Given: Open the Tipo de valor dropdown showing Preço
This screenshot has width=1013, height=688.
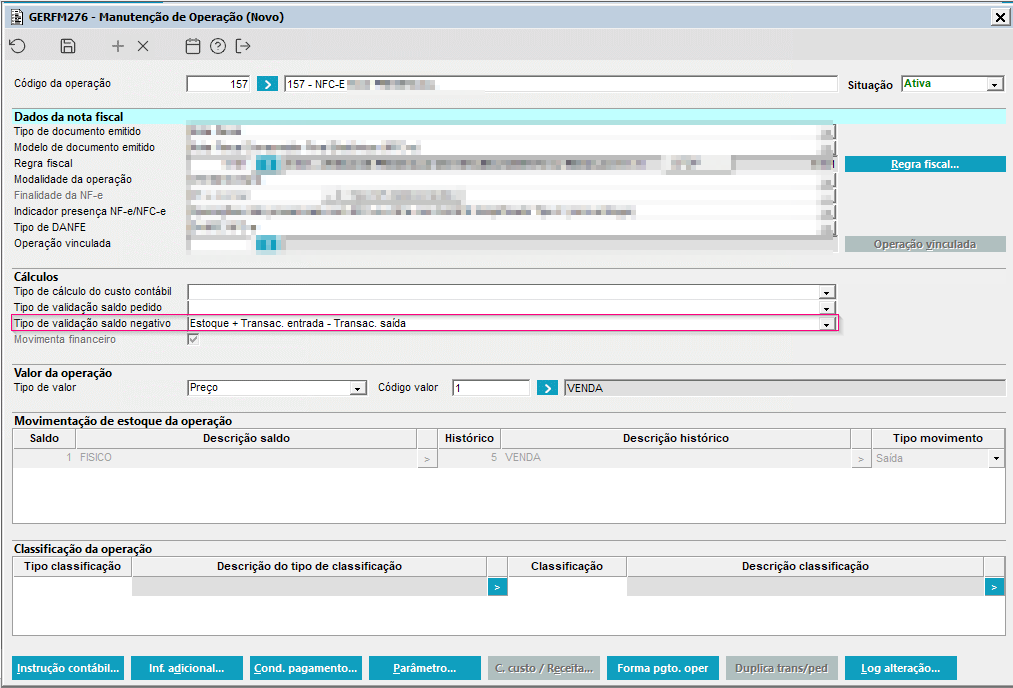Looking at the screenshot, I should (x=358, y=388).
